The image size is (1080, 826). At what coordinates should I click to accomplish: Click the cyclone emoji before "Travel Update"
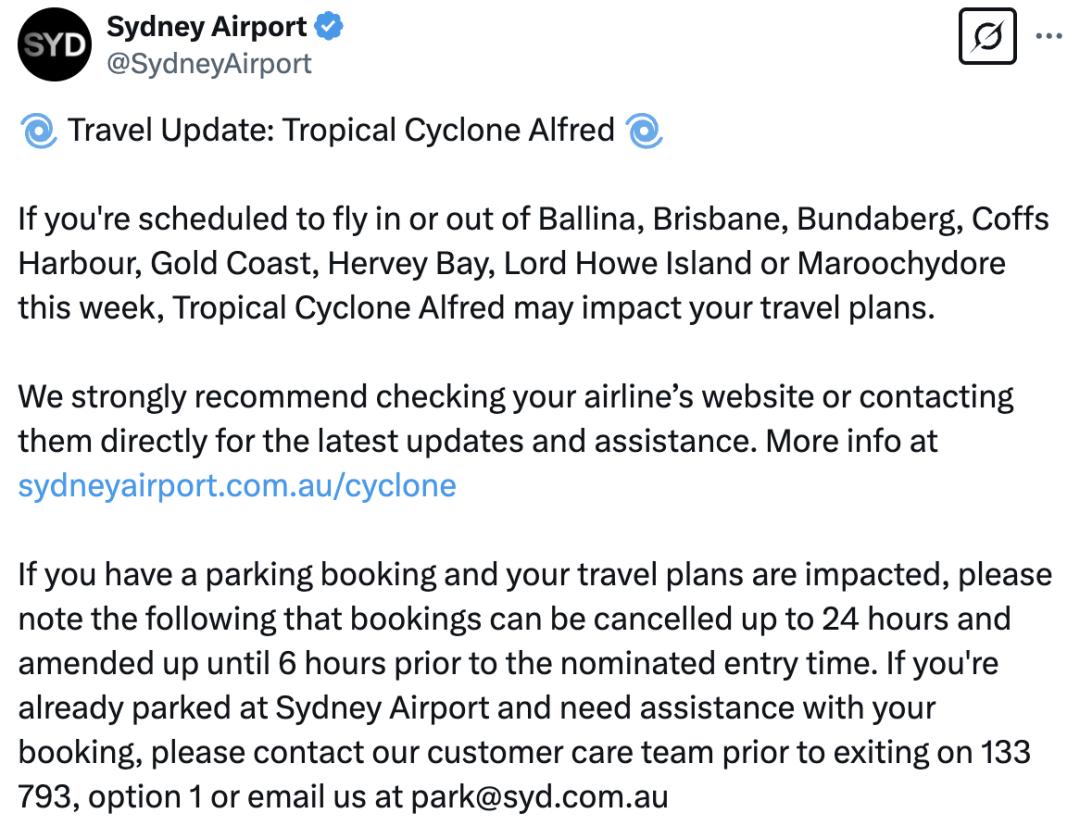point(38,131)
